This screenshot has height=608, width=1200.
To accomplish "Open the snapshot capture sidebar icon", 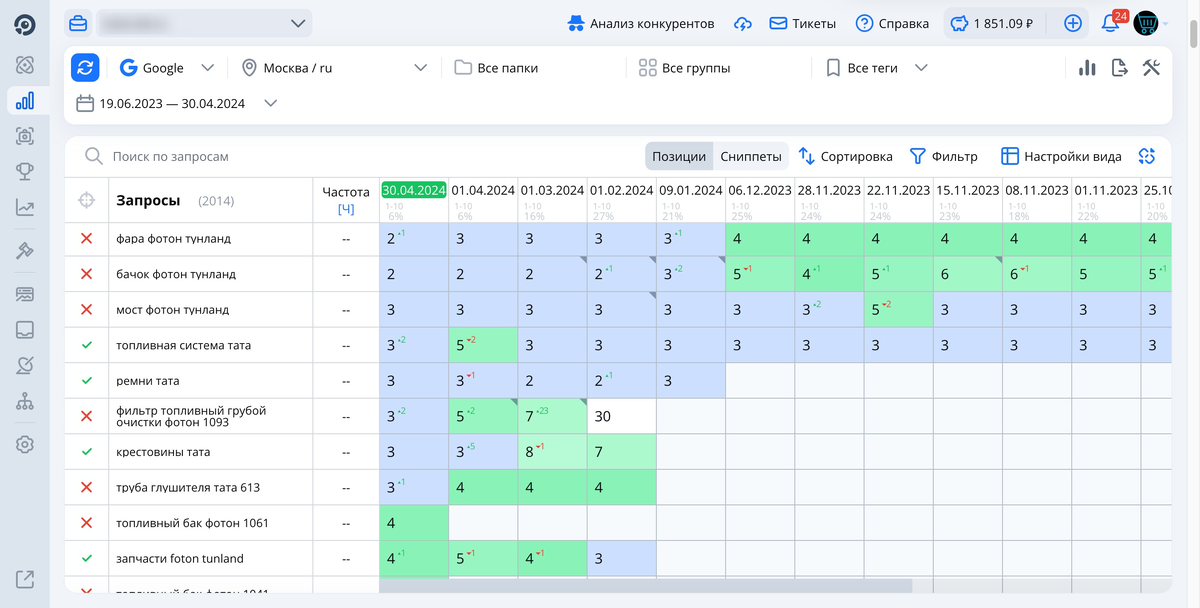I will click(25, 136).
